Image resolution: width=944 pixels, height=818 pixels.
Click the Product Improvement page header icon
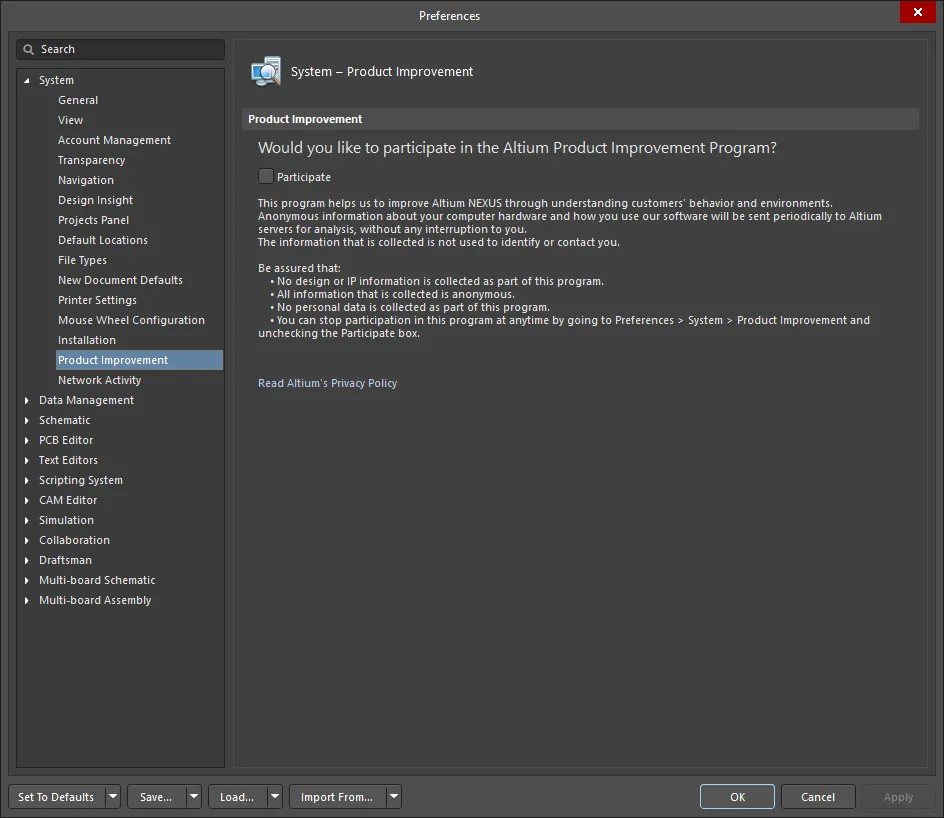click(266, 72)
